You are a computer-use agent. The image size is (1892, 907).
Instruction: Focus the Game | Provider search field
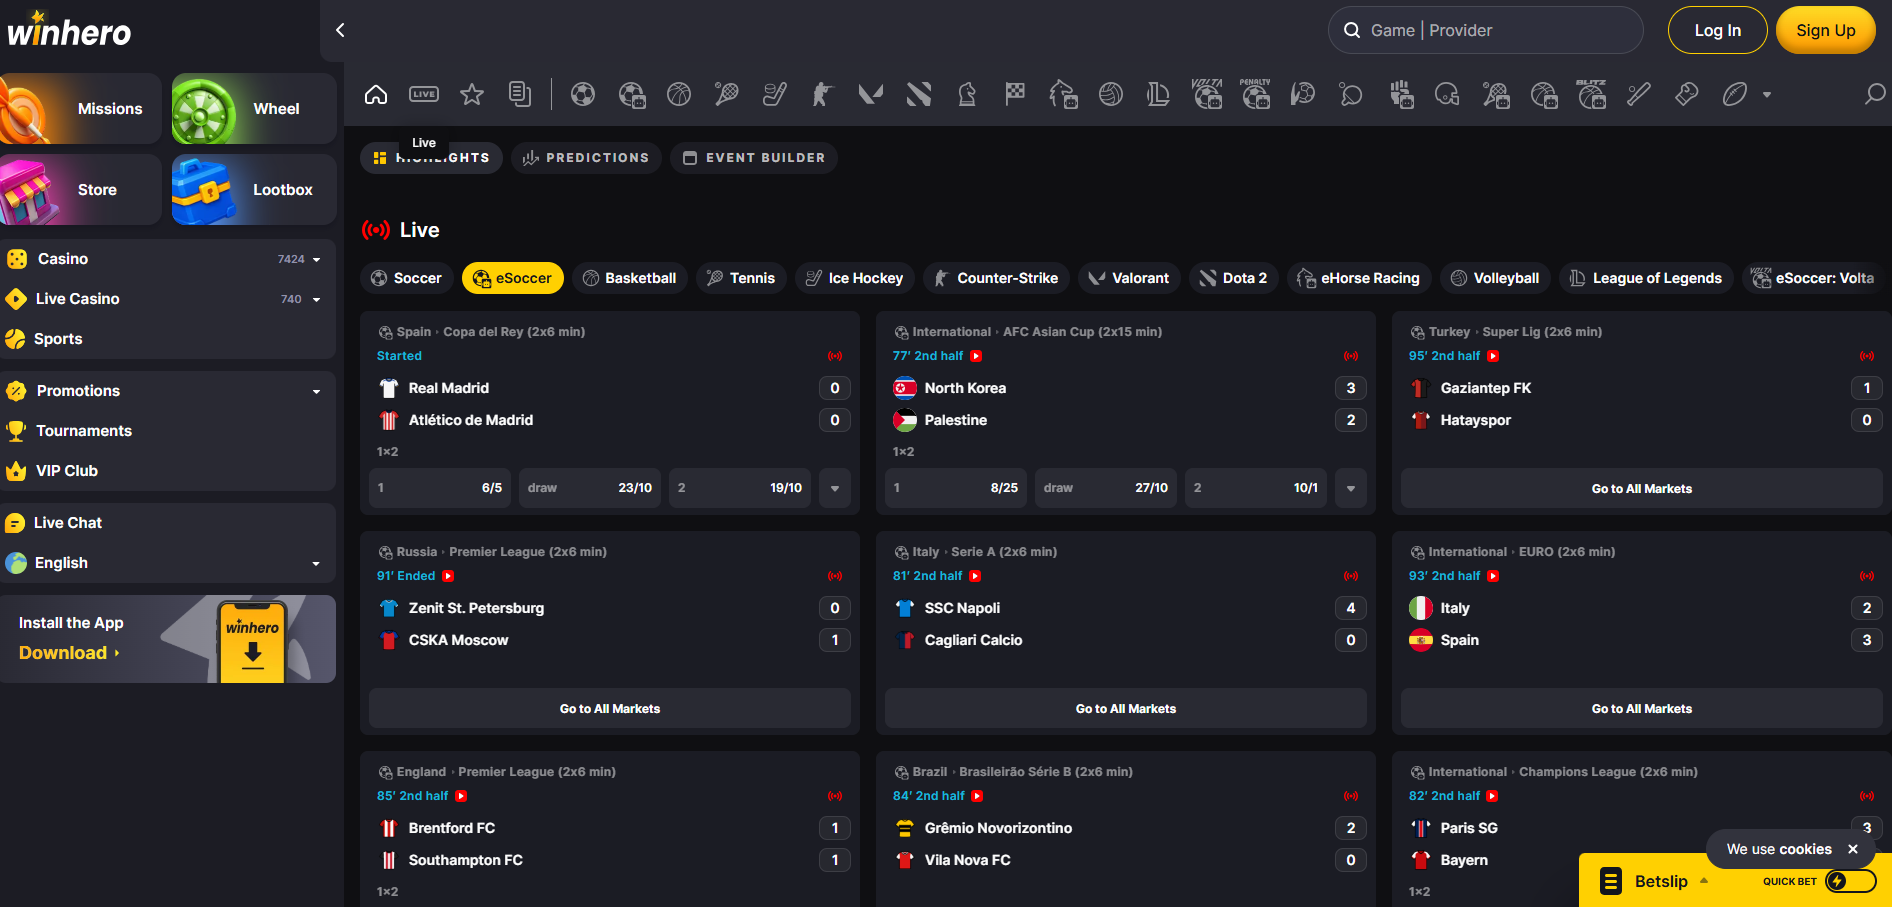(1486, 30)
